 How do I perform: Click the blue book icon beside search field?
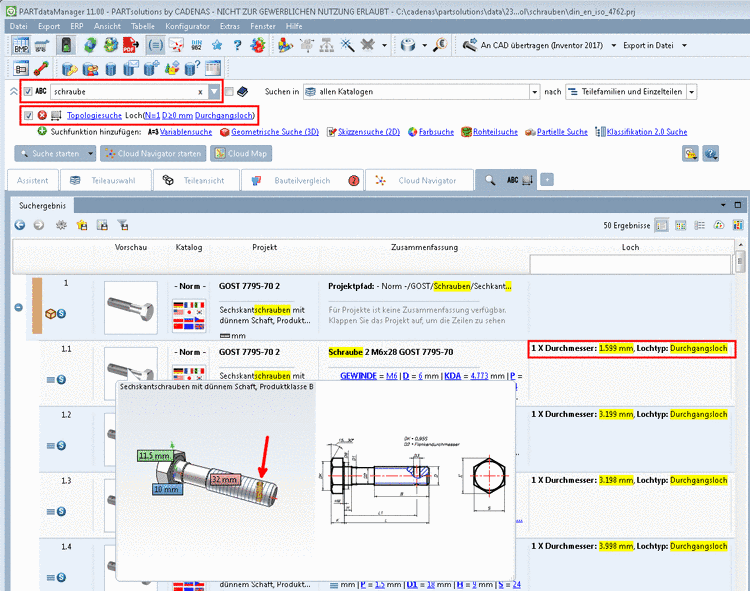[243, 91]
